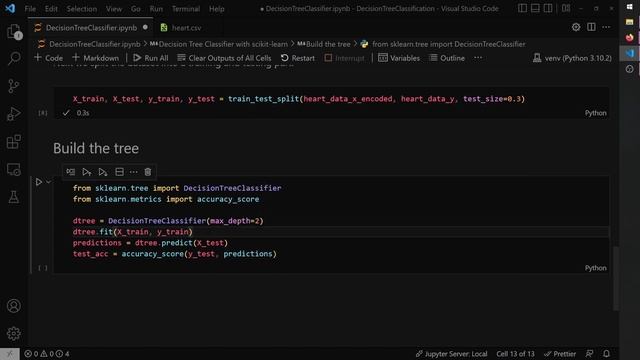Open the Run and Debug view
640x360 pixels.
tap(14, 114)
